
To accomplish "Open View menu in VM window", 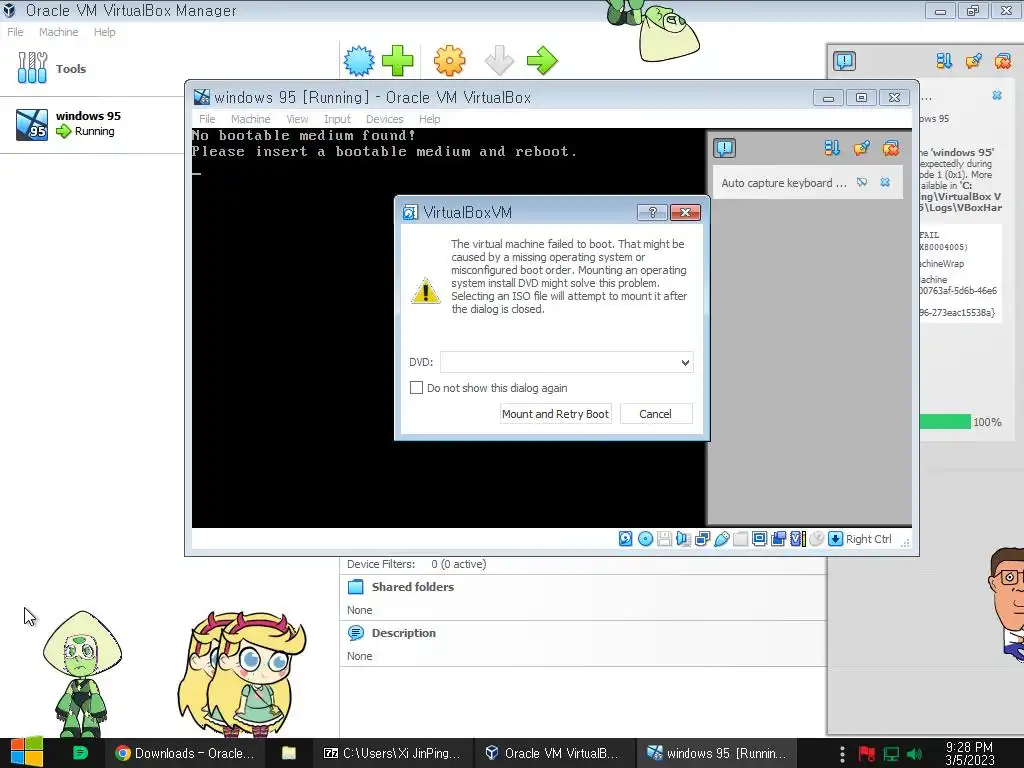I will (x=297, y=119).
